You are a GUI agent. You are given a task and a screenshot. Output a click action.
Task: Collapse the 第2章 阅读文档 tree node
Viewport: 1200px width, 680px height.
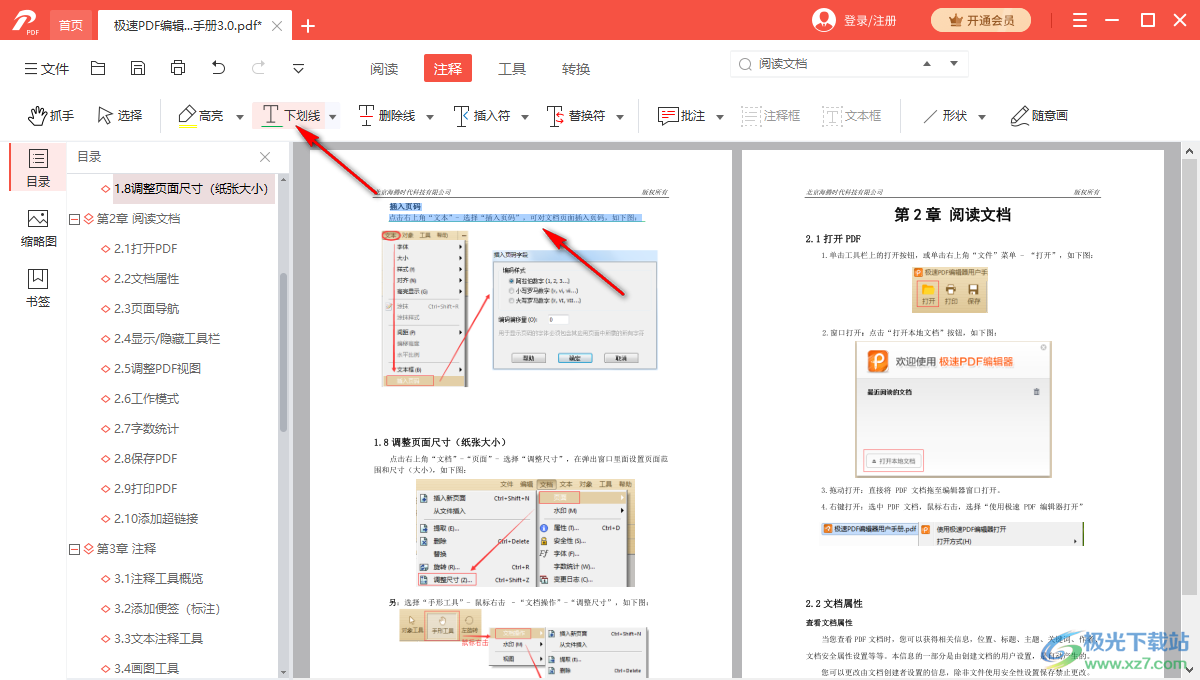[x=74, y=219]
